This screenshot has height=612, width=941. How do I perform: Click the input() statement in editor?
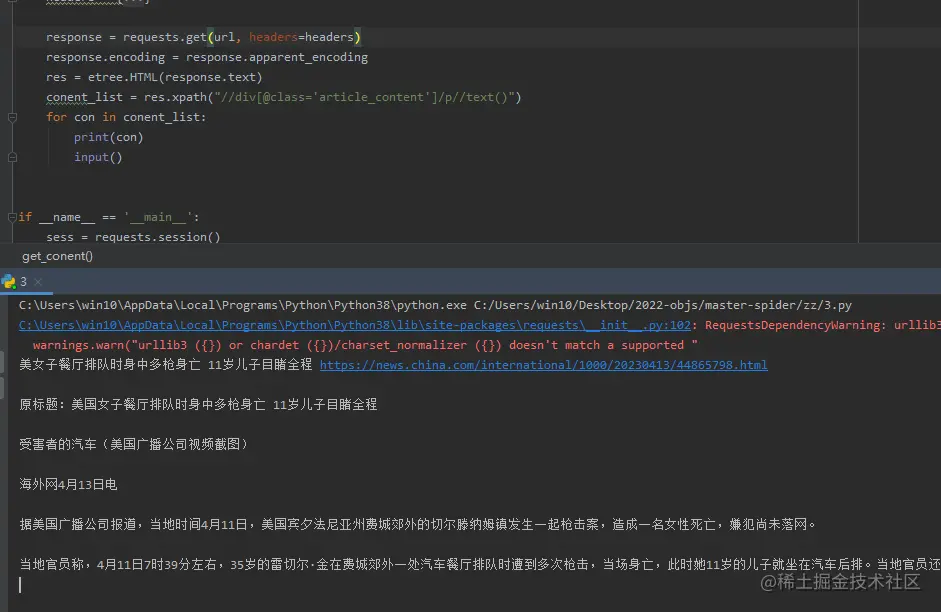[98, 157]
